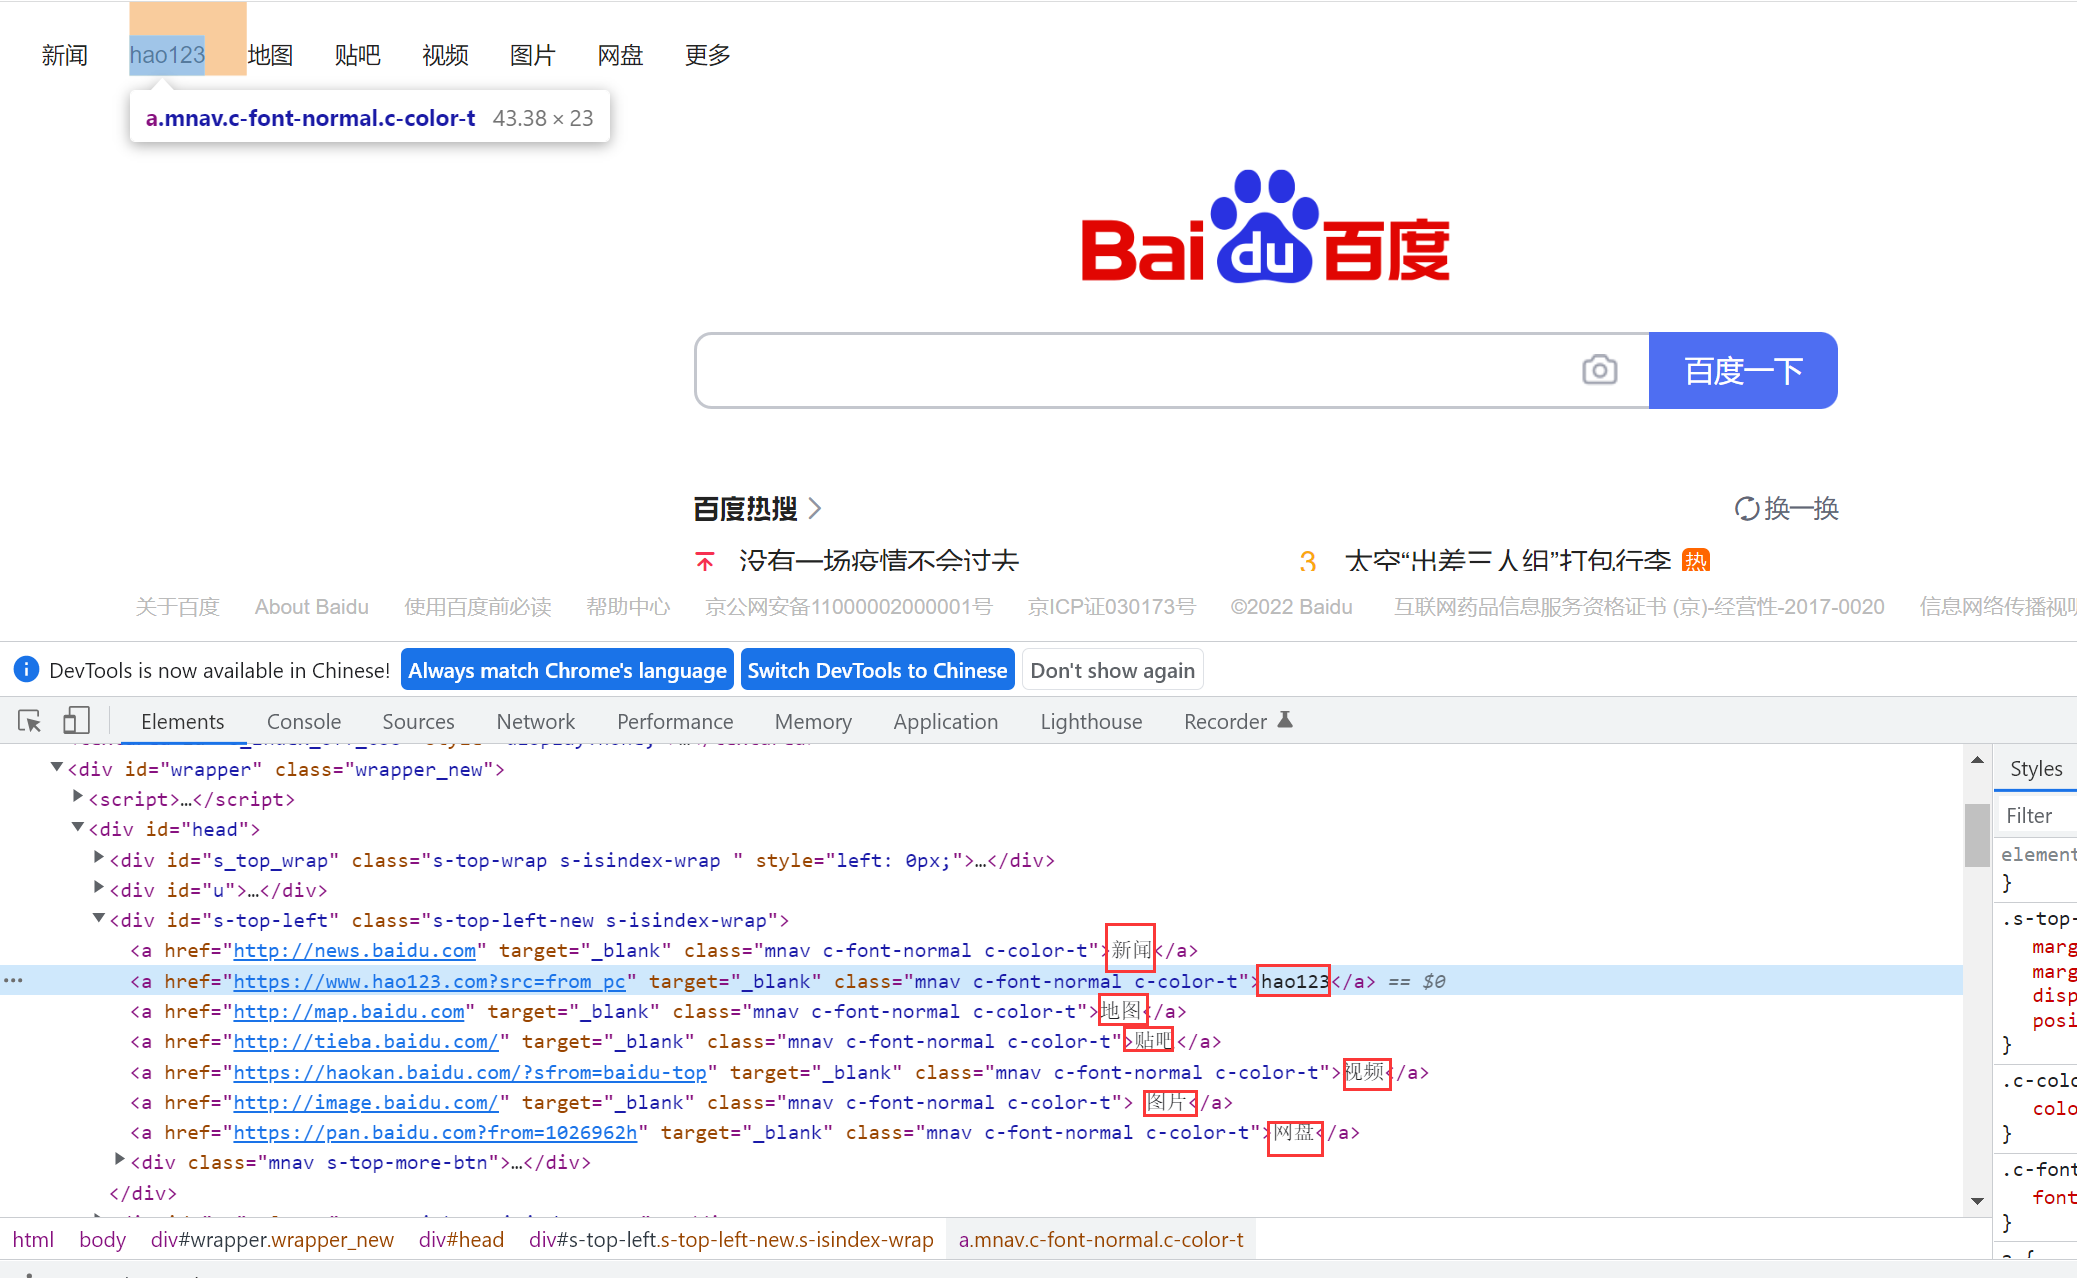Click the http://map.baidu.com href link

click(x=349, y=1011)
